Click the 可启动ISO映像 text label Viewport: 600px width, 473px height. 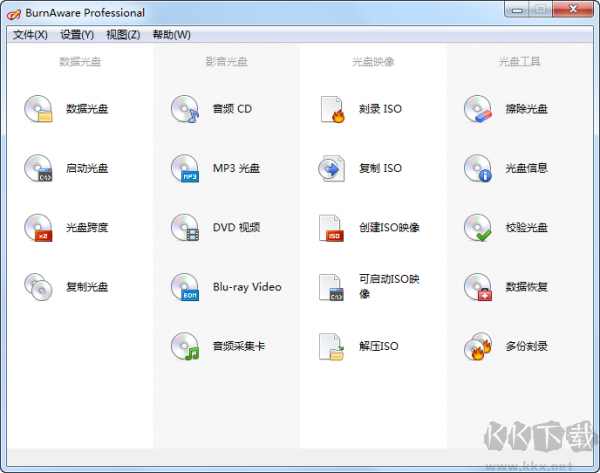[389, 287]
